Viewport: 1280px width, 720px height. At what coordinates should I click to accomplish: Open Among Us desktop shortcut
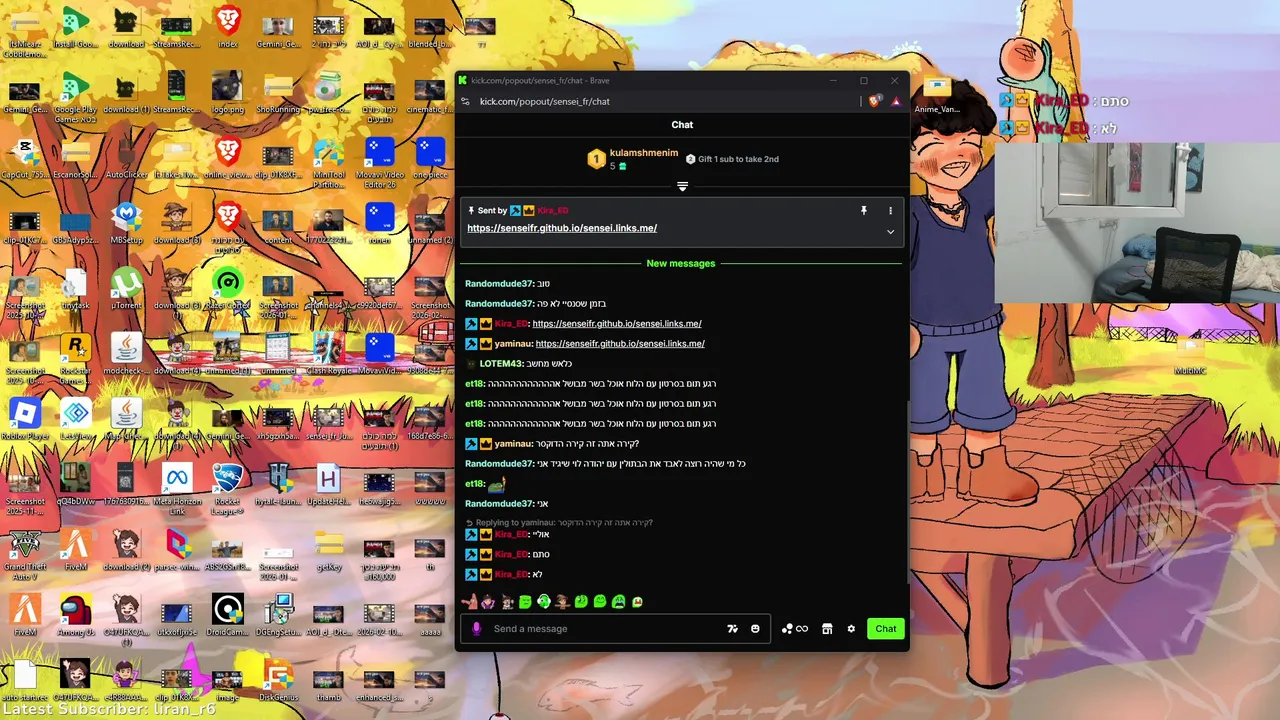click(x=75, y=615)
